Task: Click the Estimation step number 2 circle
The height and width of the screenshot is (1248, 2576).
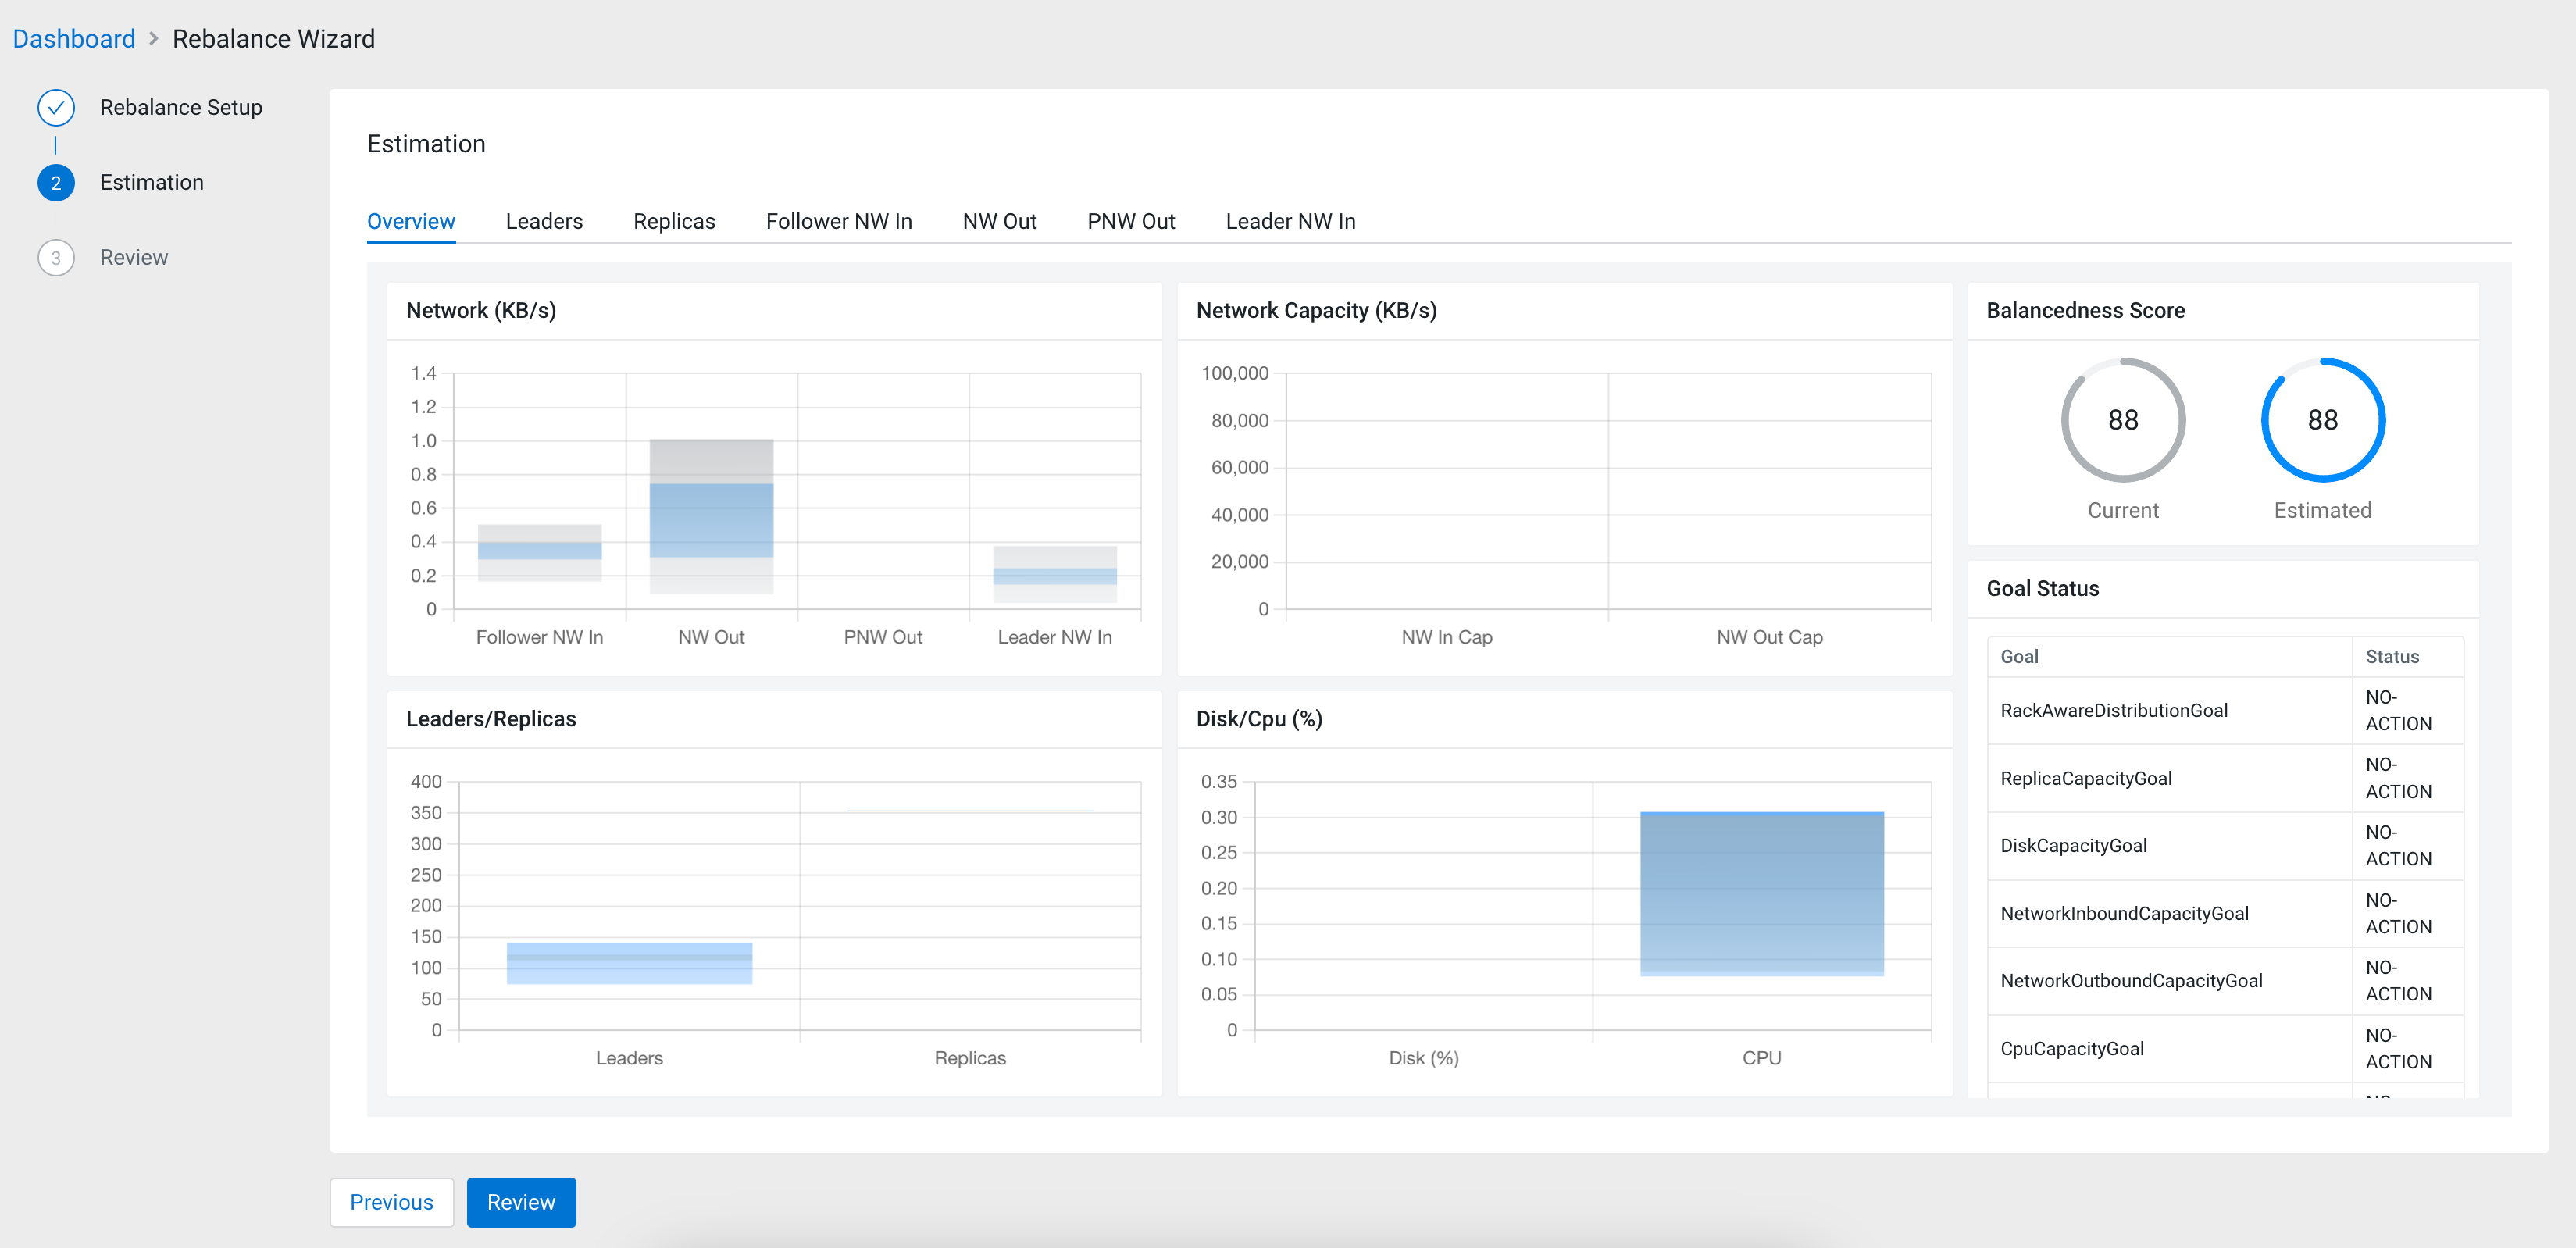Action: coord(56,182)
